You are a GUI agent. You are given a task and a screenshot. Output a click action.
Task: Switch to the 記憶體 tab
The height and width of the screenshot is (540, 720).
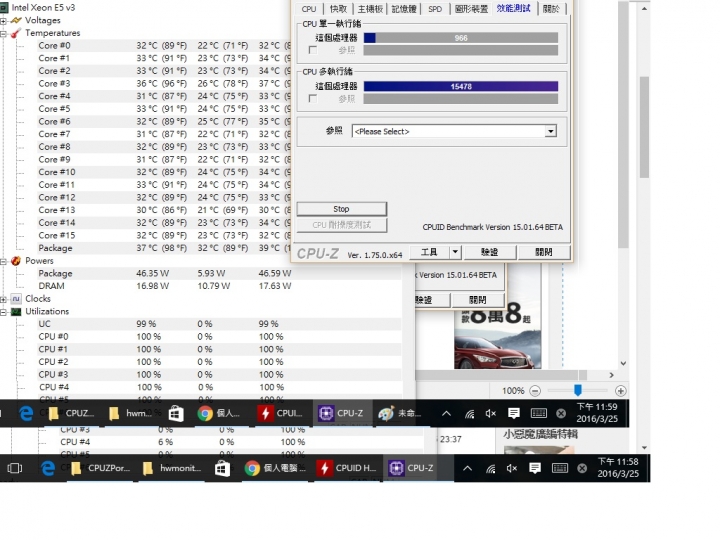(404, 9)
